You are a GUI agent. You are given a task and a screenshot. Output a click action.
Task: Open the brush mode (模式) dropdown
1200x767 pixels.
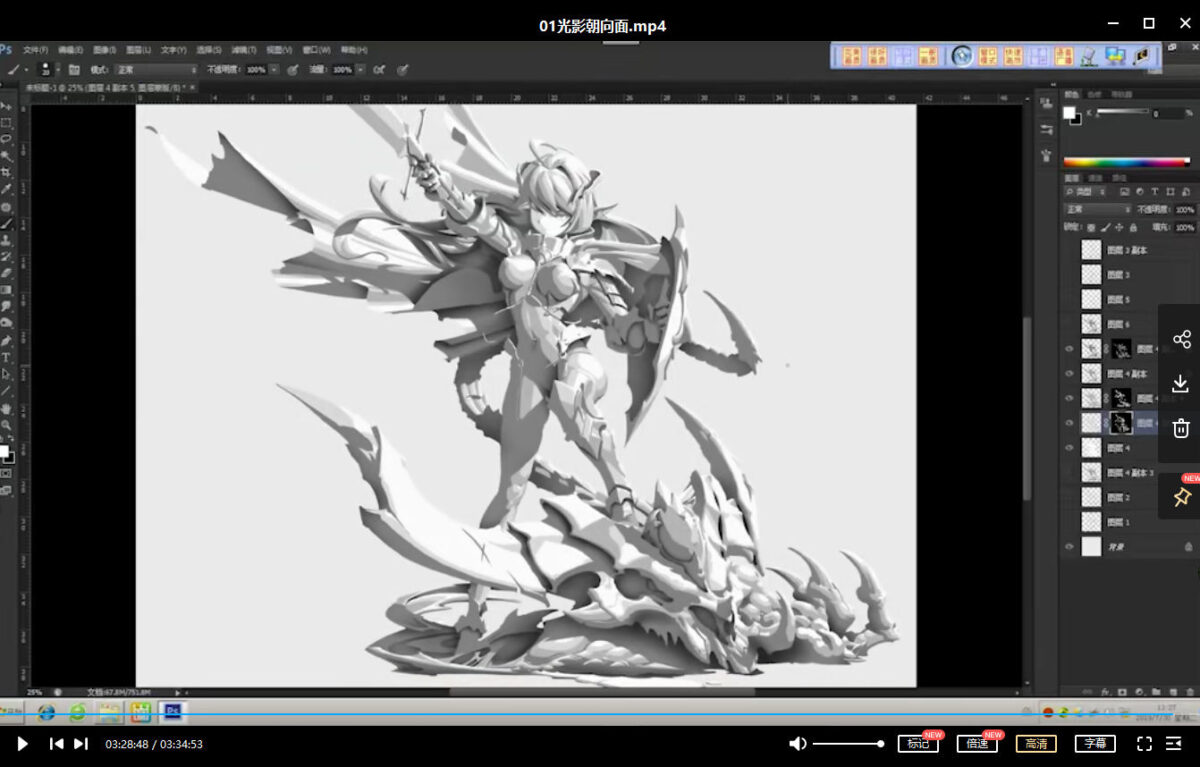pyautogui.click(x=156, y=70)
